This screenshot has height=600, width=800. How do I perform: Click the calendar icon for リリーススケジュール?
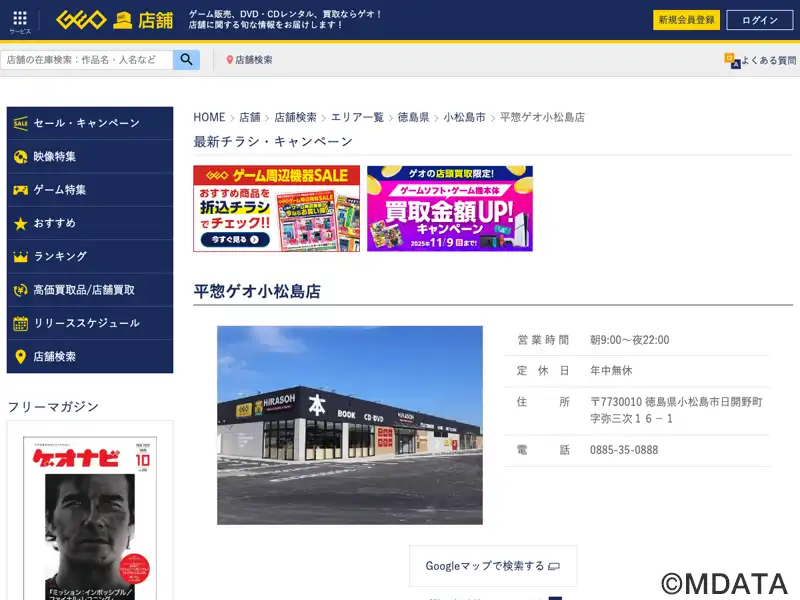(20, 323)
